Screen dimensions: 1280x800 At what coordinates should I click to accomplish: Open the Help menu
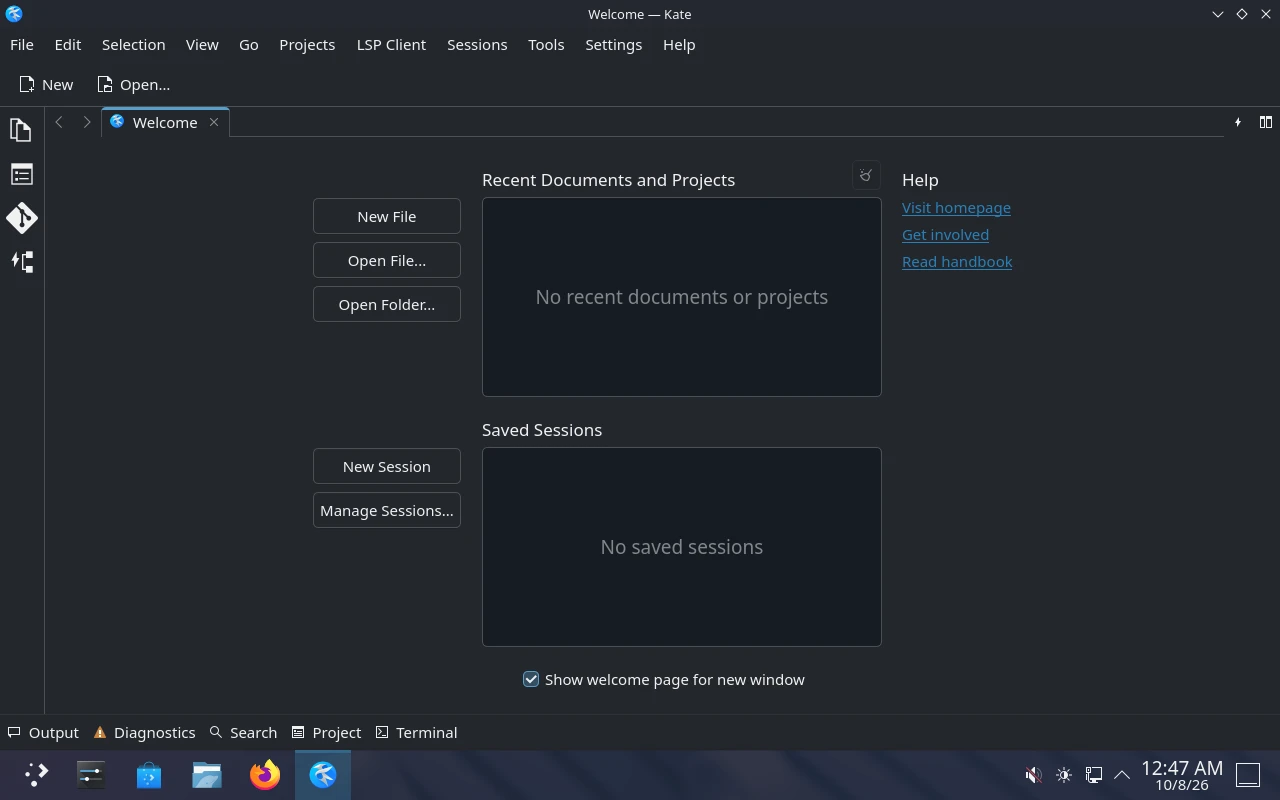(679, 45)
